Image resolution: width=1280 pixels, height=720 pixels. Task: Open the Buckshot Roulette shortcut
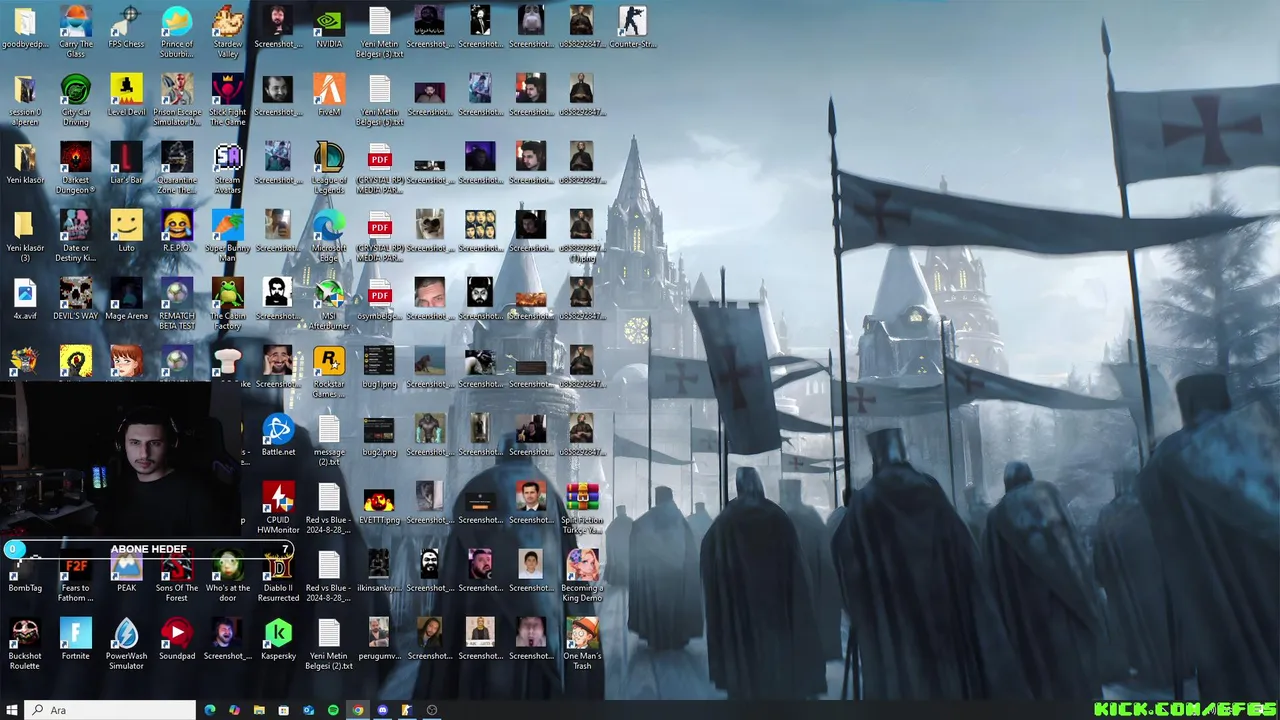point(25,643)
